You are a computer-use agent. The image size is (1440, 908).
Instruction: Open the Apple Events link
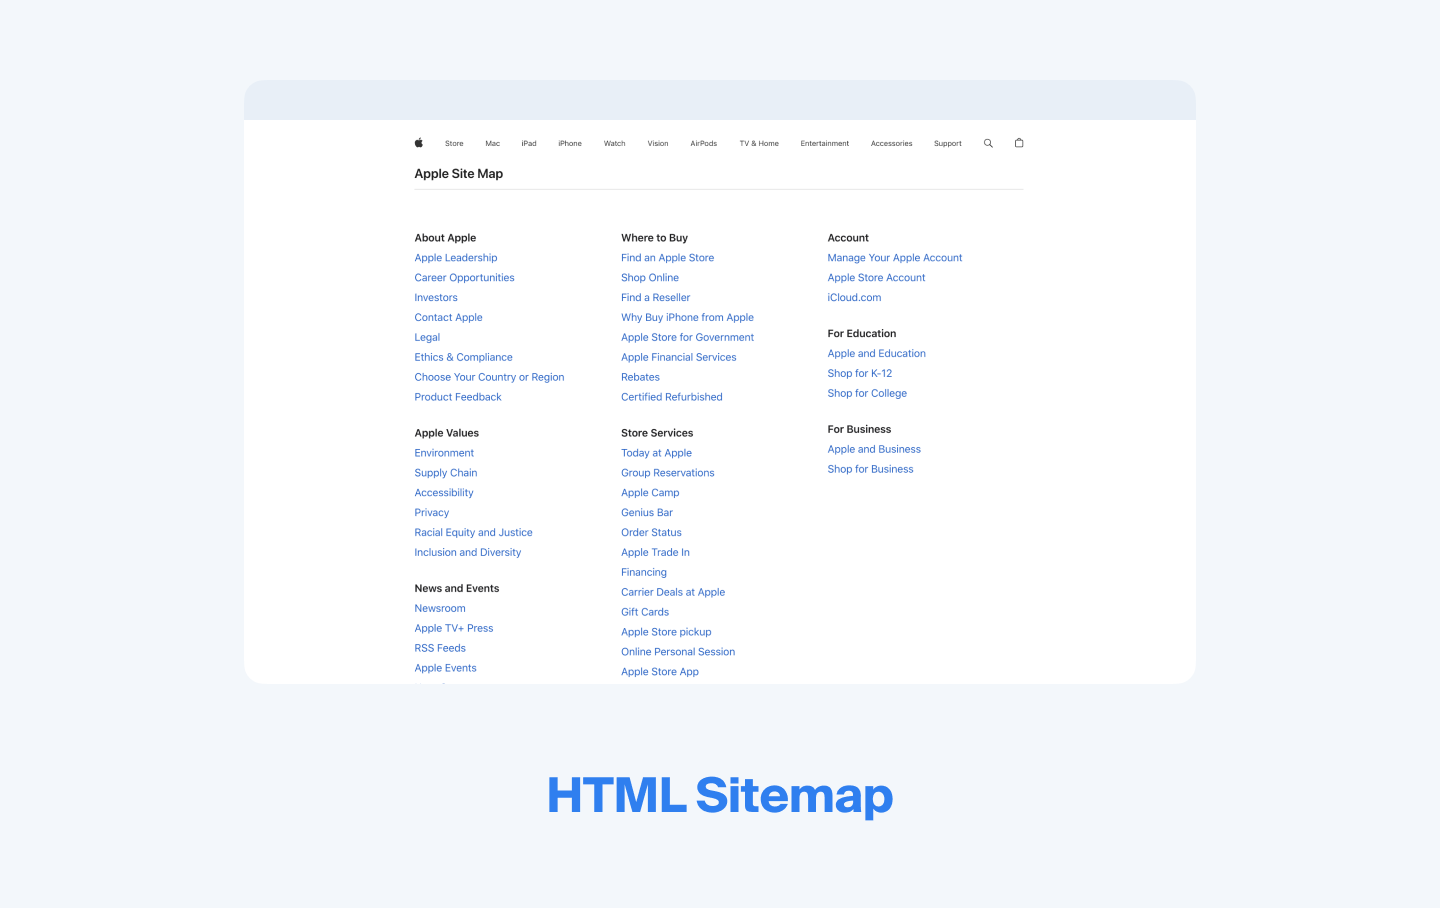coord(446,668)
